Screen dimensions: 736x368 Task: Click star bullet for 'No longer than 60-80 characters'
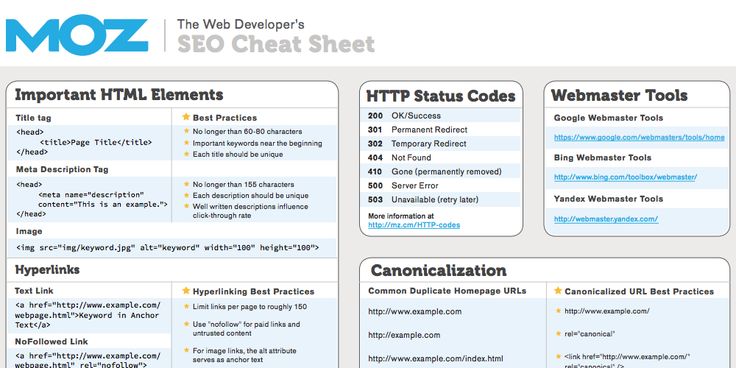pyautogui.click(x=186, y=131)
